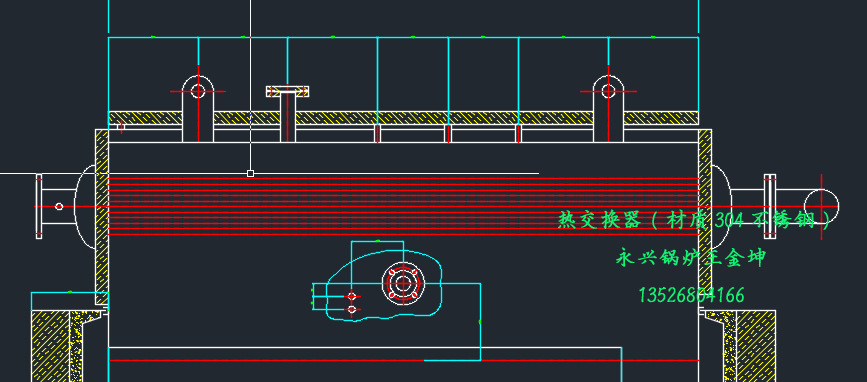Pick the top yellow hatched insulation strip

403,118
